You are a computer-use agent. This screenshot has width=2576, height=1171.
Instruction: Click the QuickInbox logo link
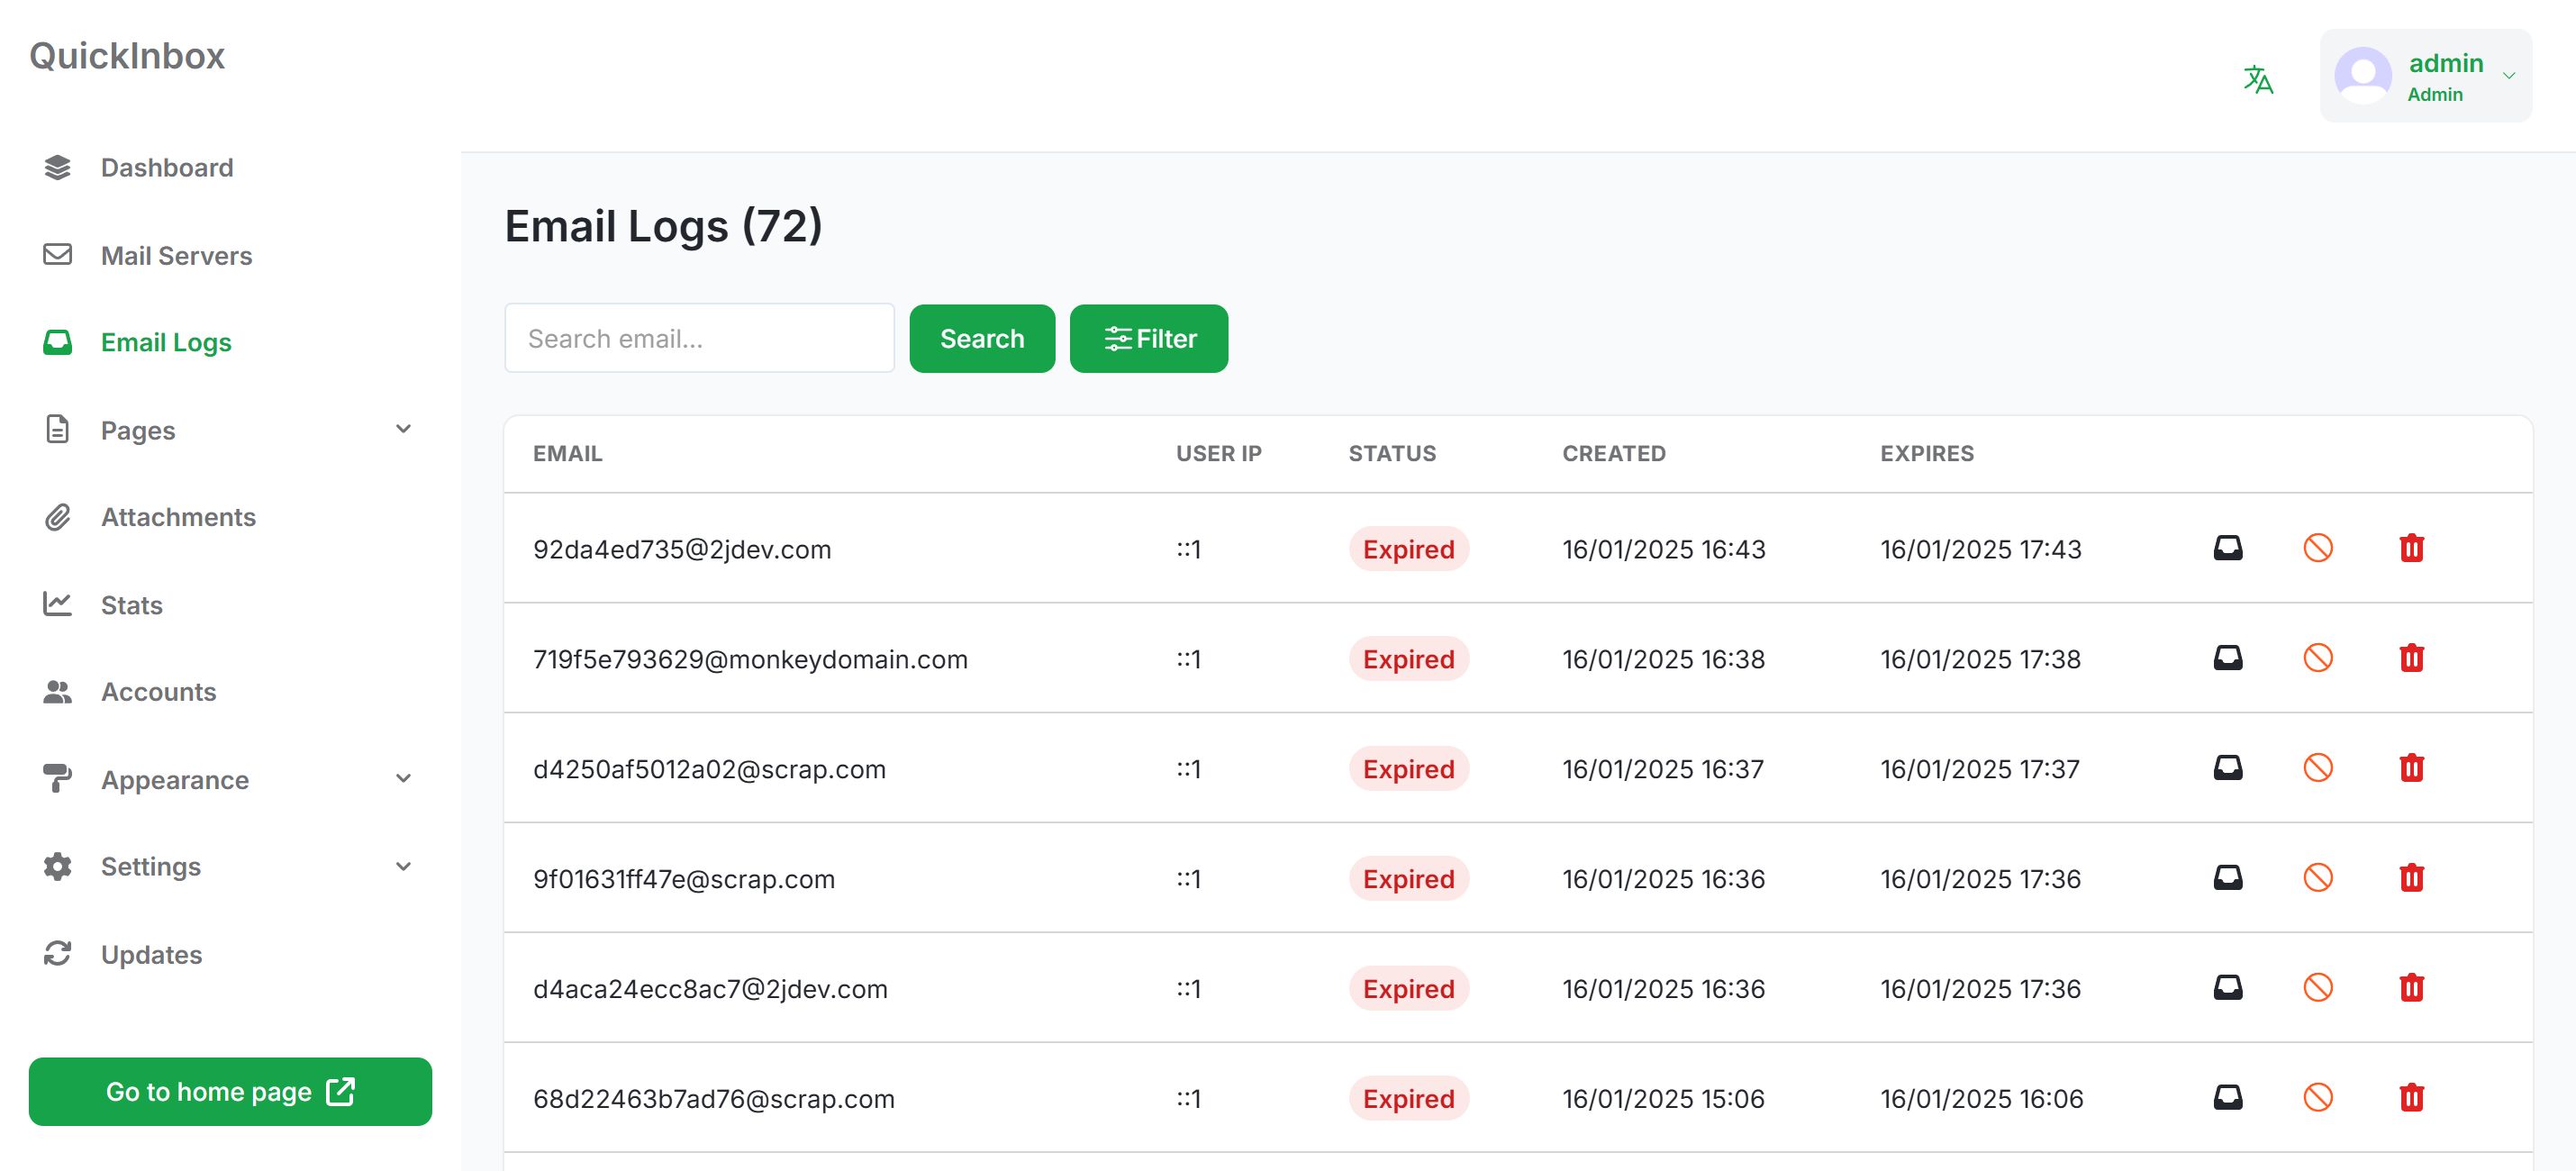tap(127, 56)
